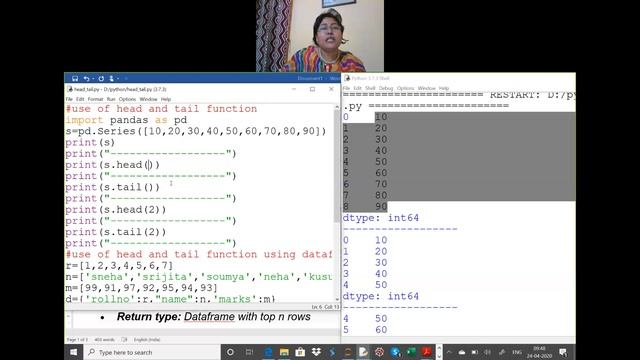Open Debug menu in Python Shell window
This screenshot has width=640, height=360.
386,88
